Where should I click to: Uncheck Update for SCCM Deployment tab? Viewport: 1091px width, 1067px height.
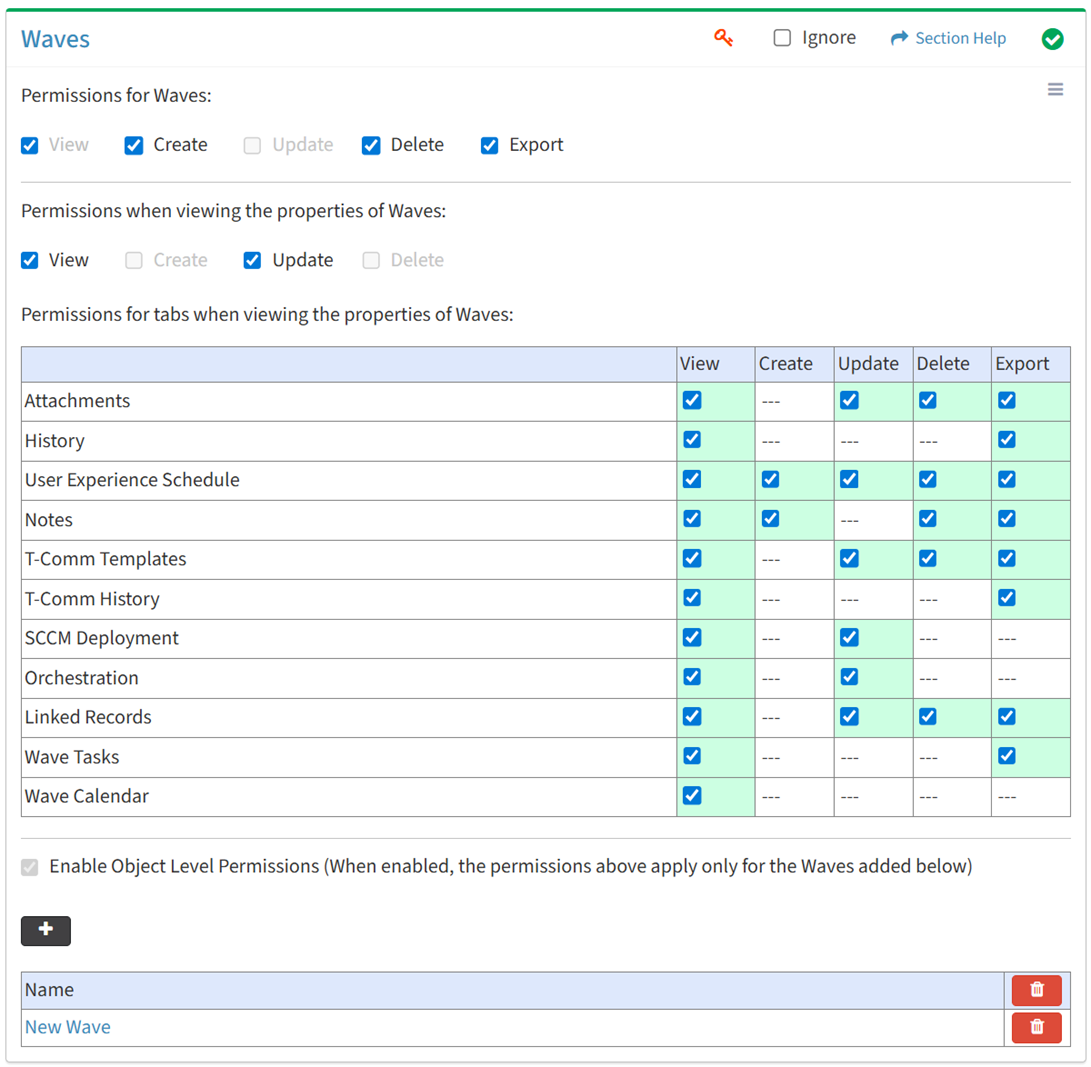pyautogui.click(x=849, y=638)
